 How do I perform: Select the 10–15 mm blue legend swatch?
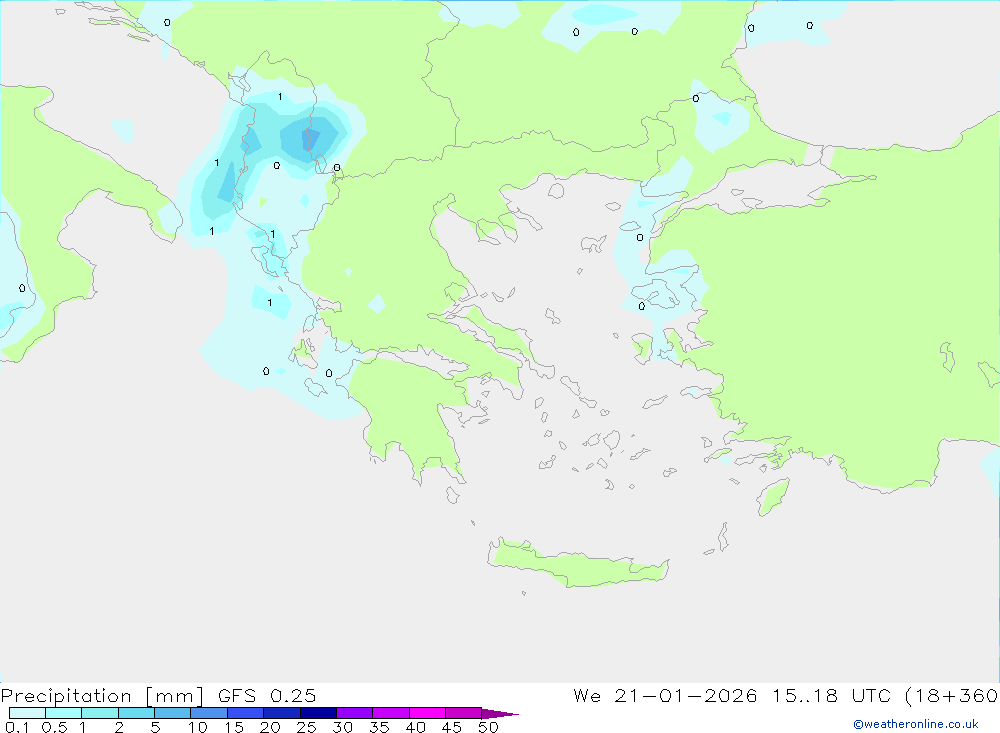point(209,713)
